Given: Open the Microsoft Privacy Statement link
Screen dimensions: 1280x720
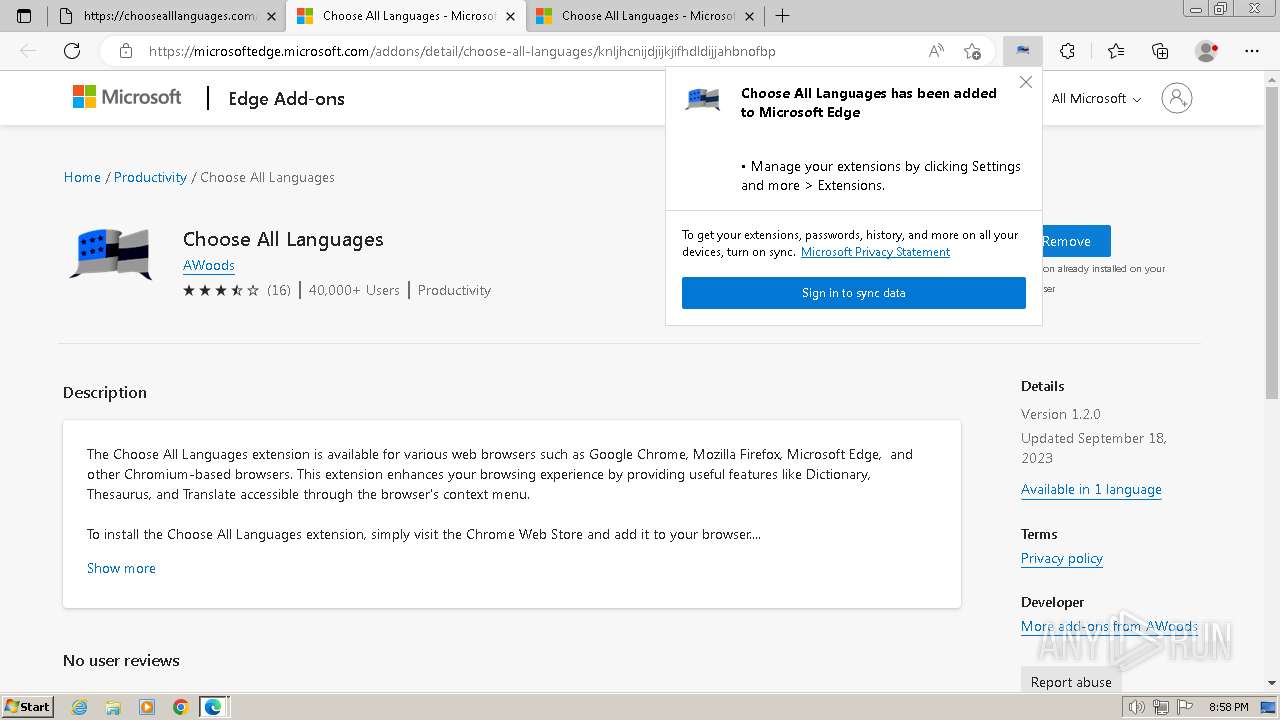Looking at the screenshot, I should pyautogui.click(x=875, y=252).
